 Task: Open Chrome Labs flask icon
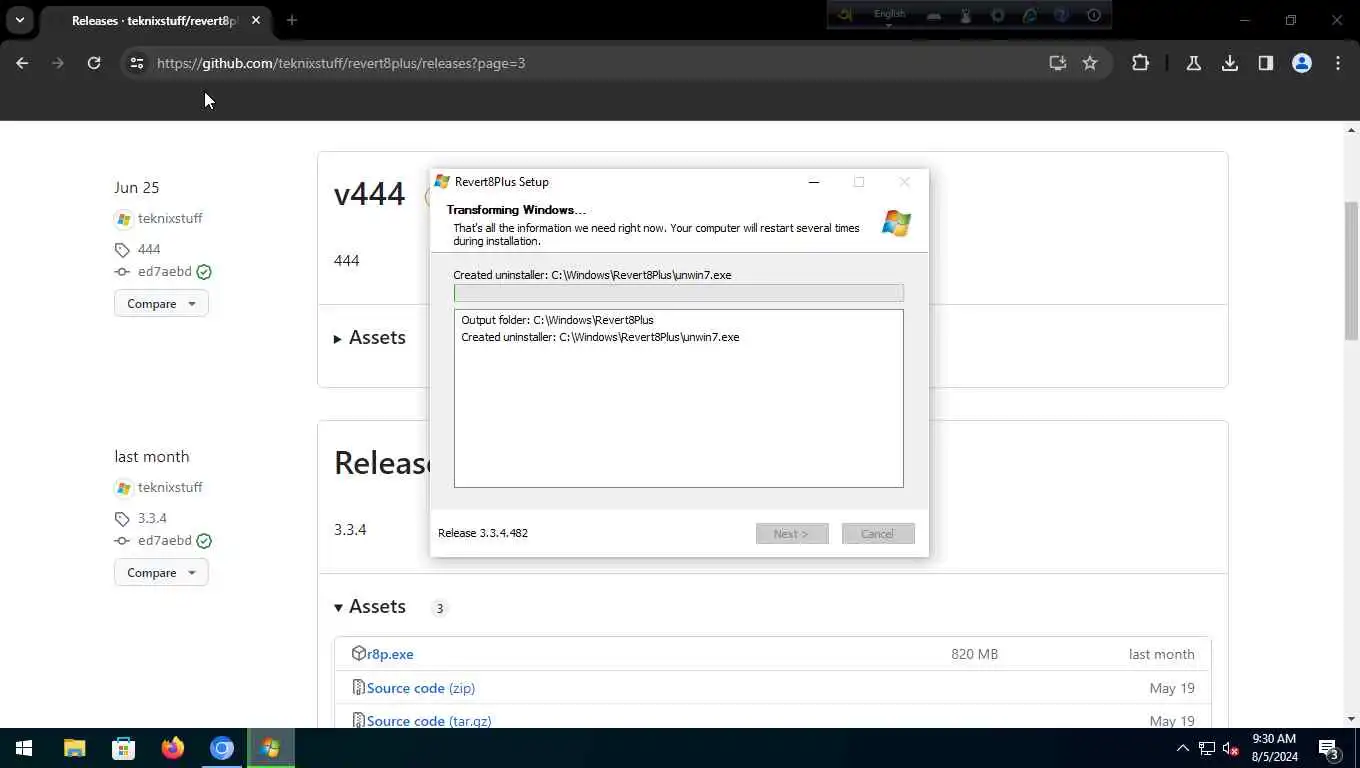coord(1193,63)
